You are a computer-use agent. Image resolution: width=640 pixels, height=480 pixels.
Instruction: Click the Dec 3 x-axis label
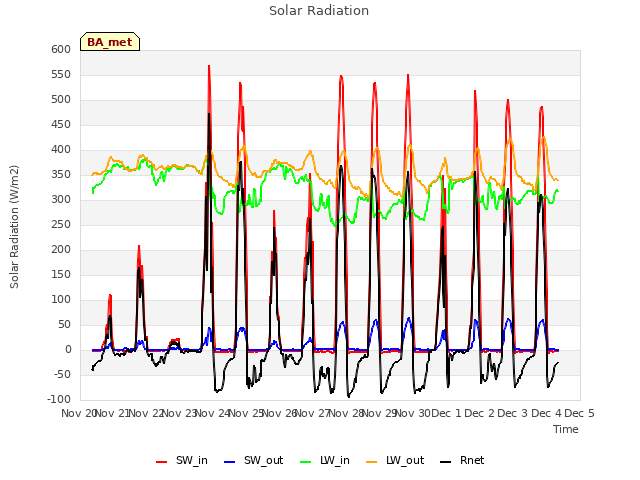(513, 413)
